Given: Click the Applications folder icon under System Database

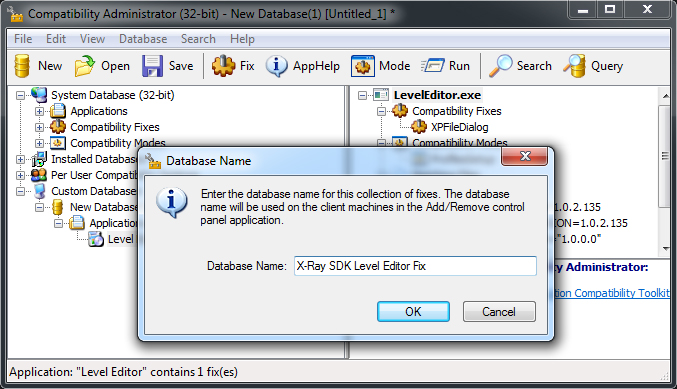Looking at the screenshot, I should click(x=57, y=111).
